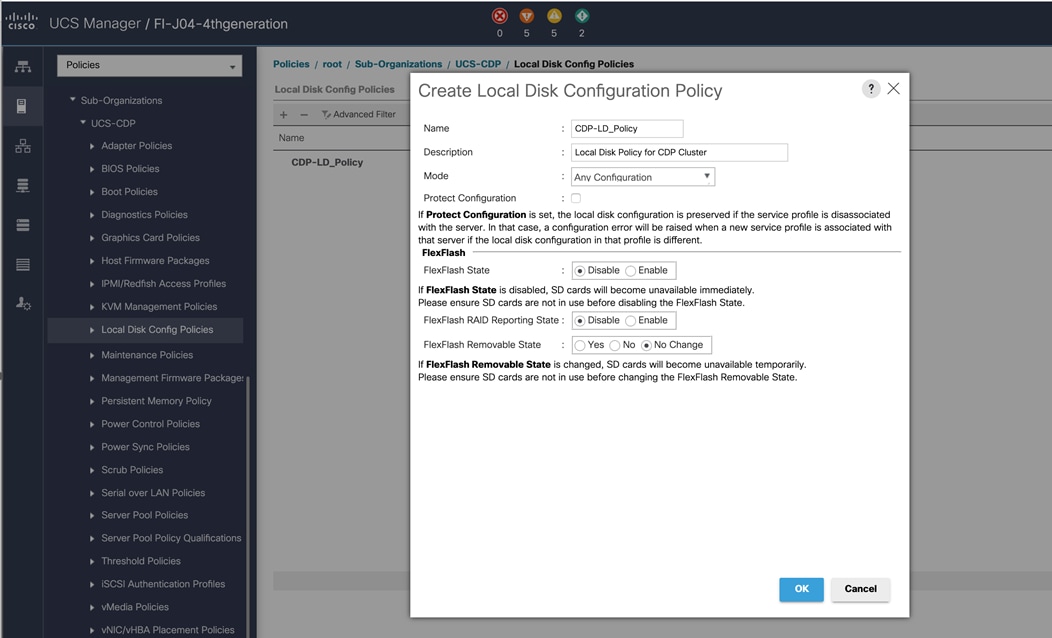Expand the Host Firmware Packages node
The width and height of the screenshot is (1052, 638).
92,261
